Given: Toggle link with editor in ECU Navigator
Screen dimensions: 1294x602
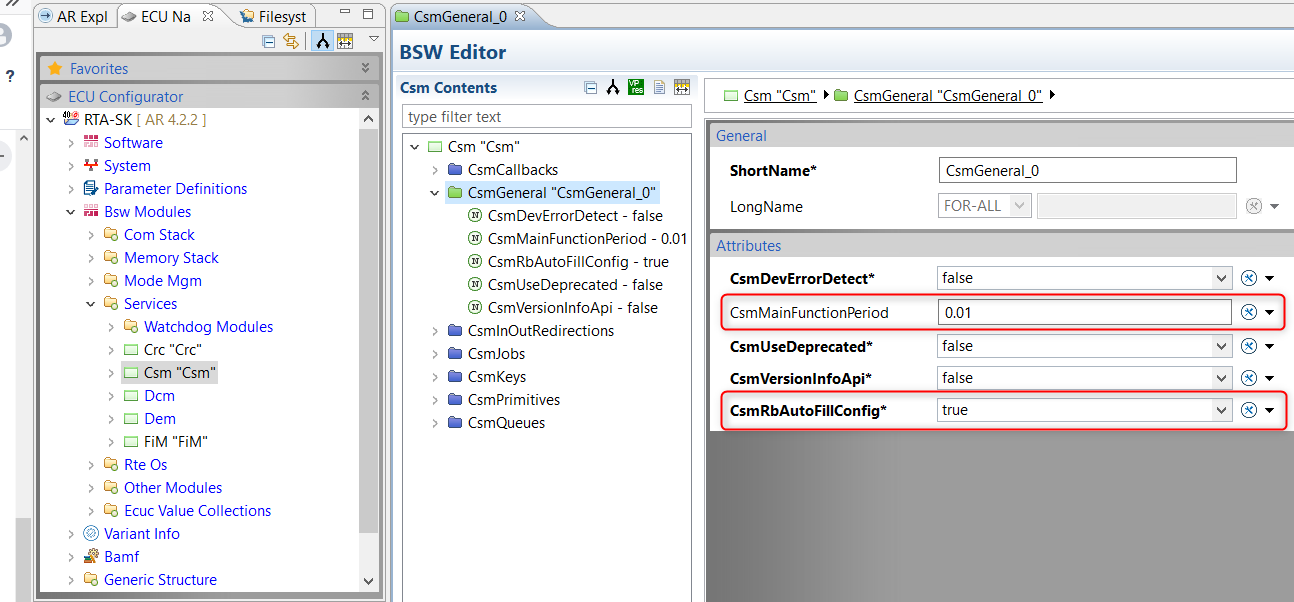Looking at the screenshot, I should point(291,41).
